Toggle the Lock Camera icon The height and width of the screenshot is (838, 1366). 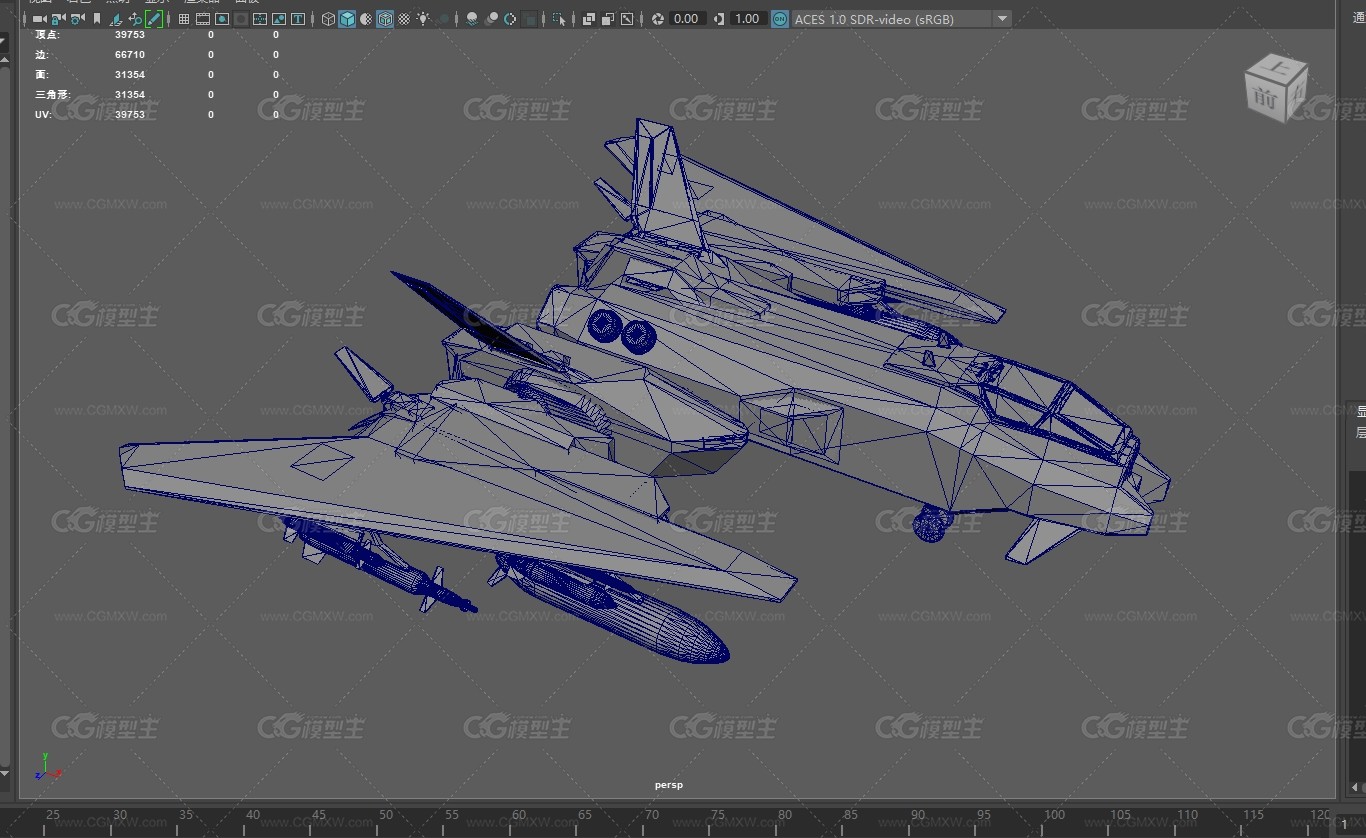click(59, 19)
